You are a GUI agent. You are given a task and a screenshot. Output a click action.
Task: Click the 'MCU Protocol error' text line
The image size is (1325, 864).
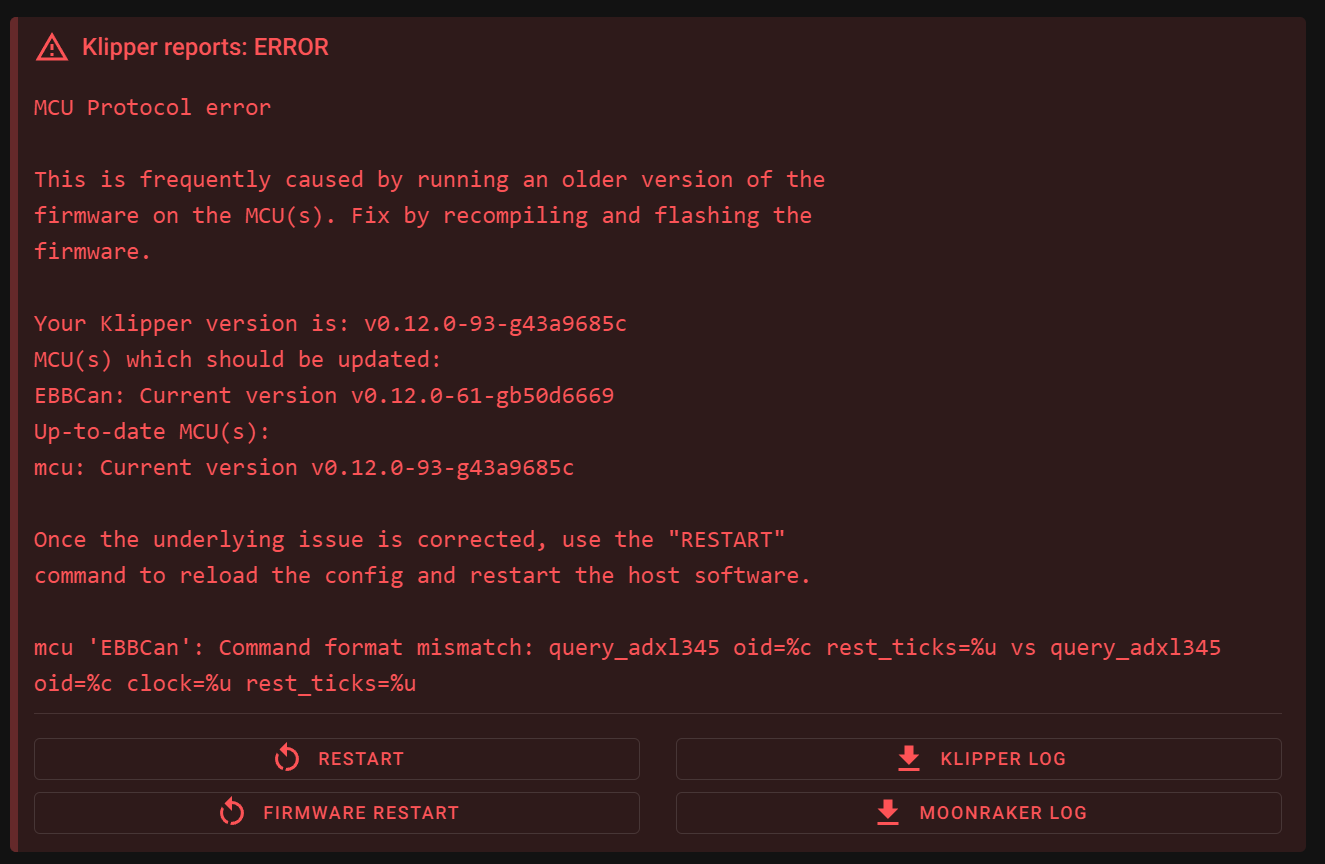153,107
